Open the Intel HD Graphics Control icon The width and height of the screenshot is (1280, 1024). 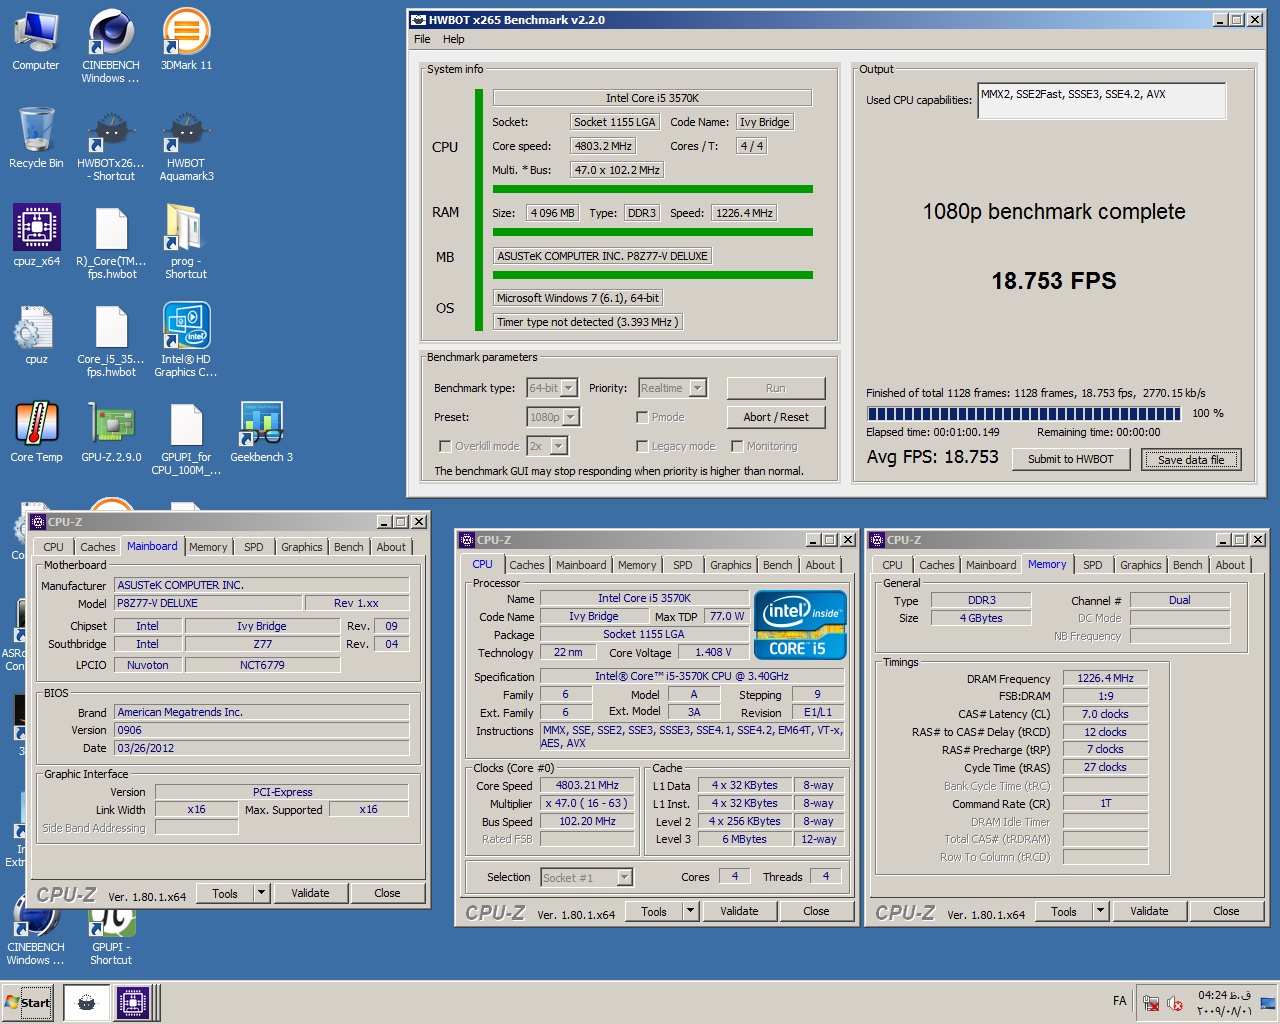(186, 341)
